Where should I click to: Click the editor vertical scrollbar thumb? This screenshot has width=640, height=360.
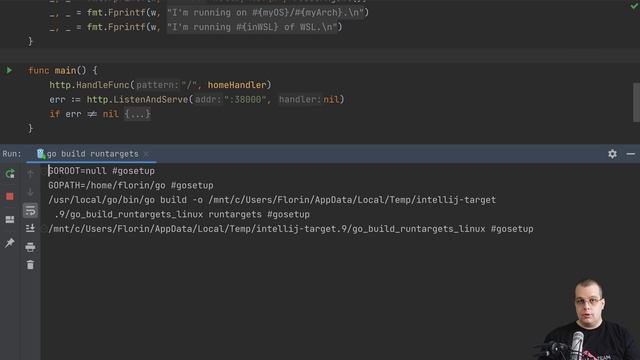636,102
